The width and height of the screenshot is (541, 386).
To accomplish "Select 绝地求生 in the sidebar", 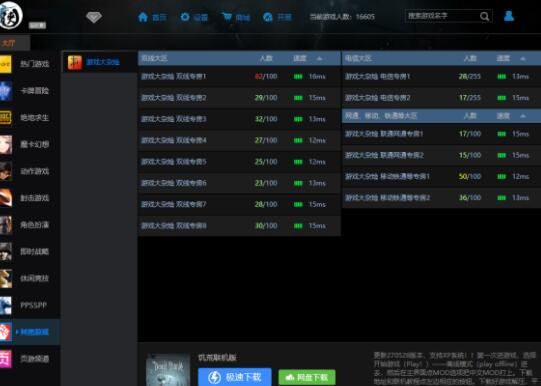I will tap(35, 118).
